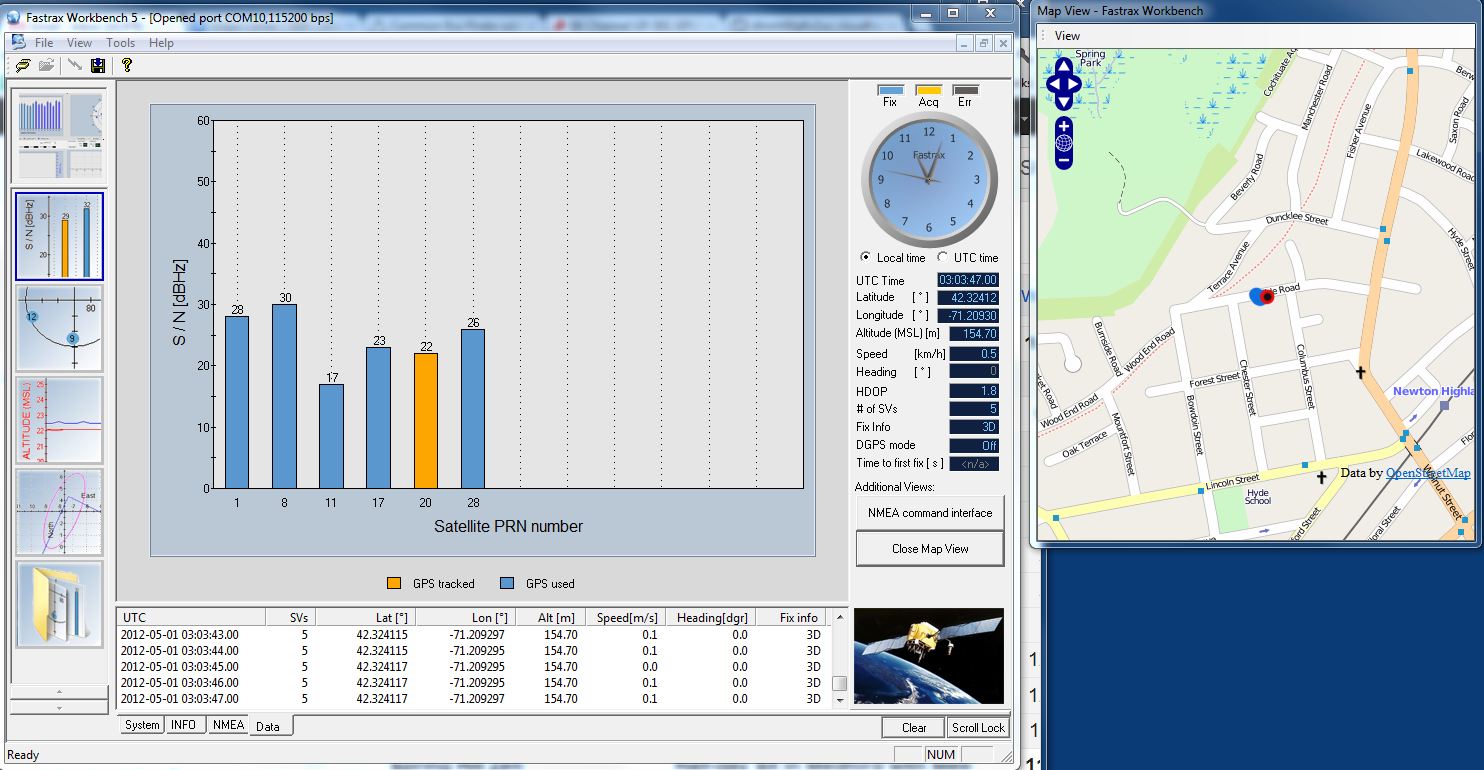Image resolution: width=1484 pixels, height=770 pixels.
Task: Follow the OpenStreetMap link on the map
Action: pyautogui.click(x=1427, y=473)
